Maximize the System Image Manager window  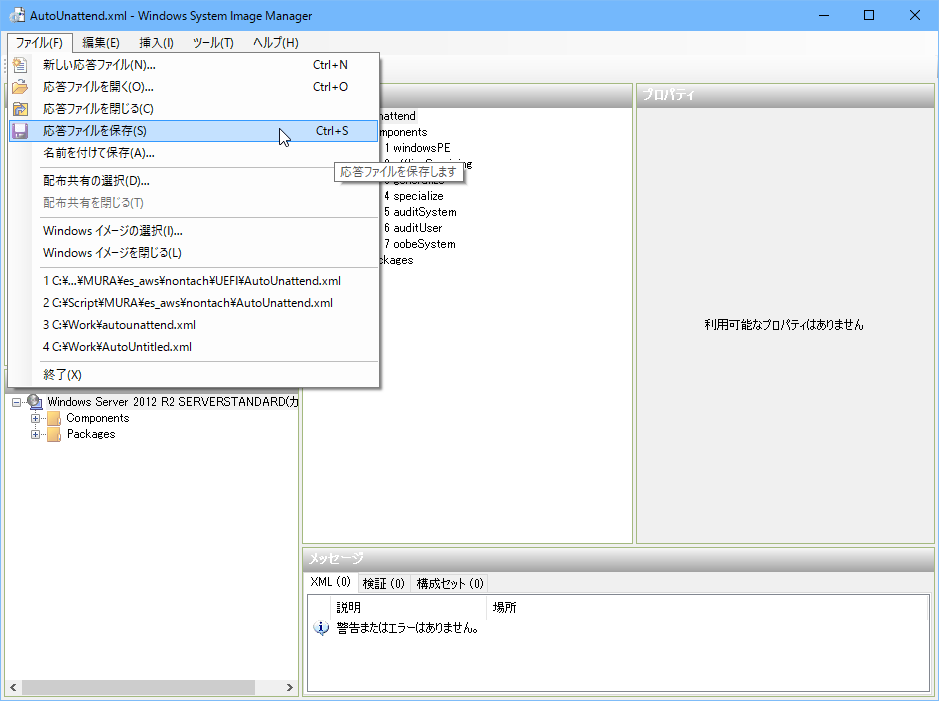click(869, 16)
